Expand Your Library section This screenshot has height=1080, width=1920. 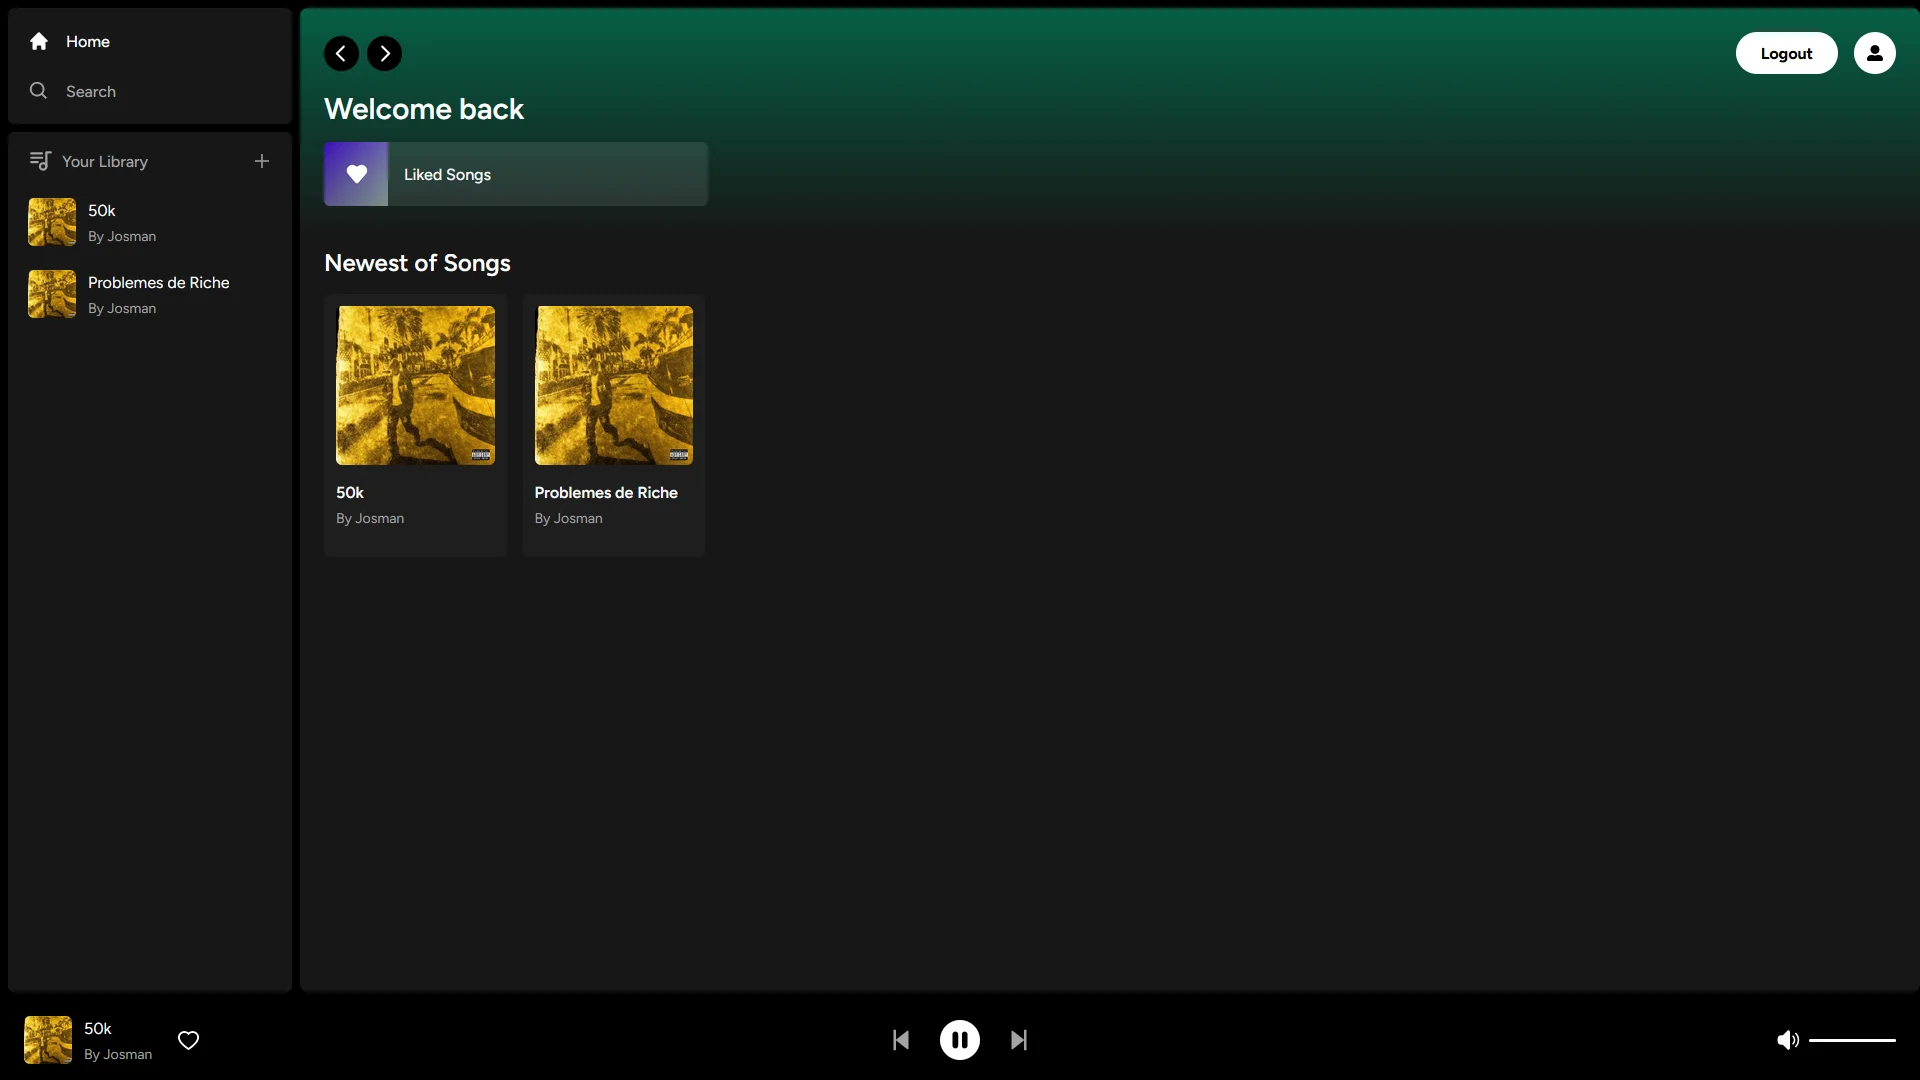[x=107, y=161]
